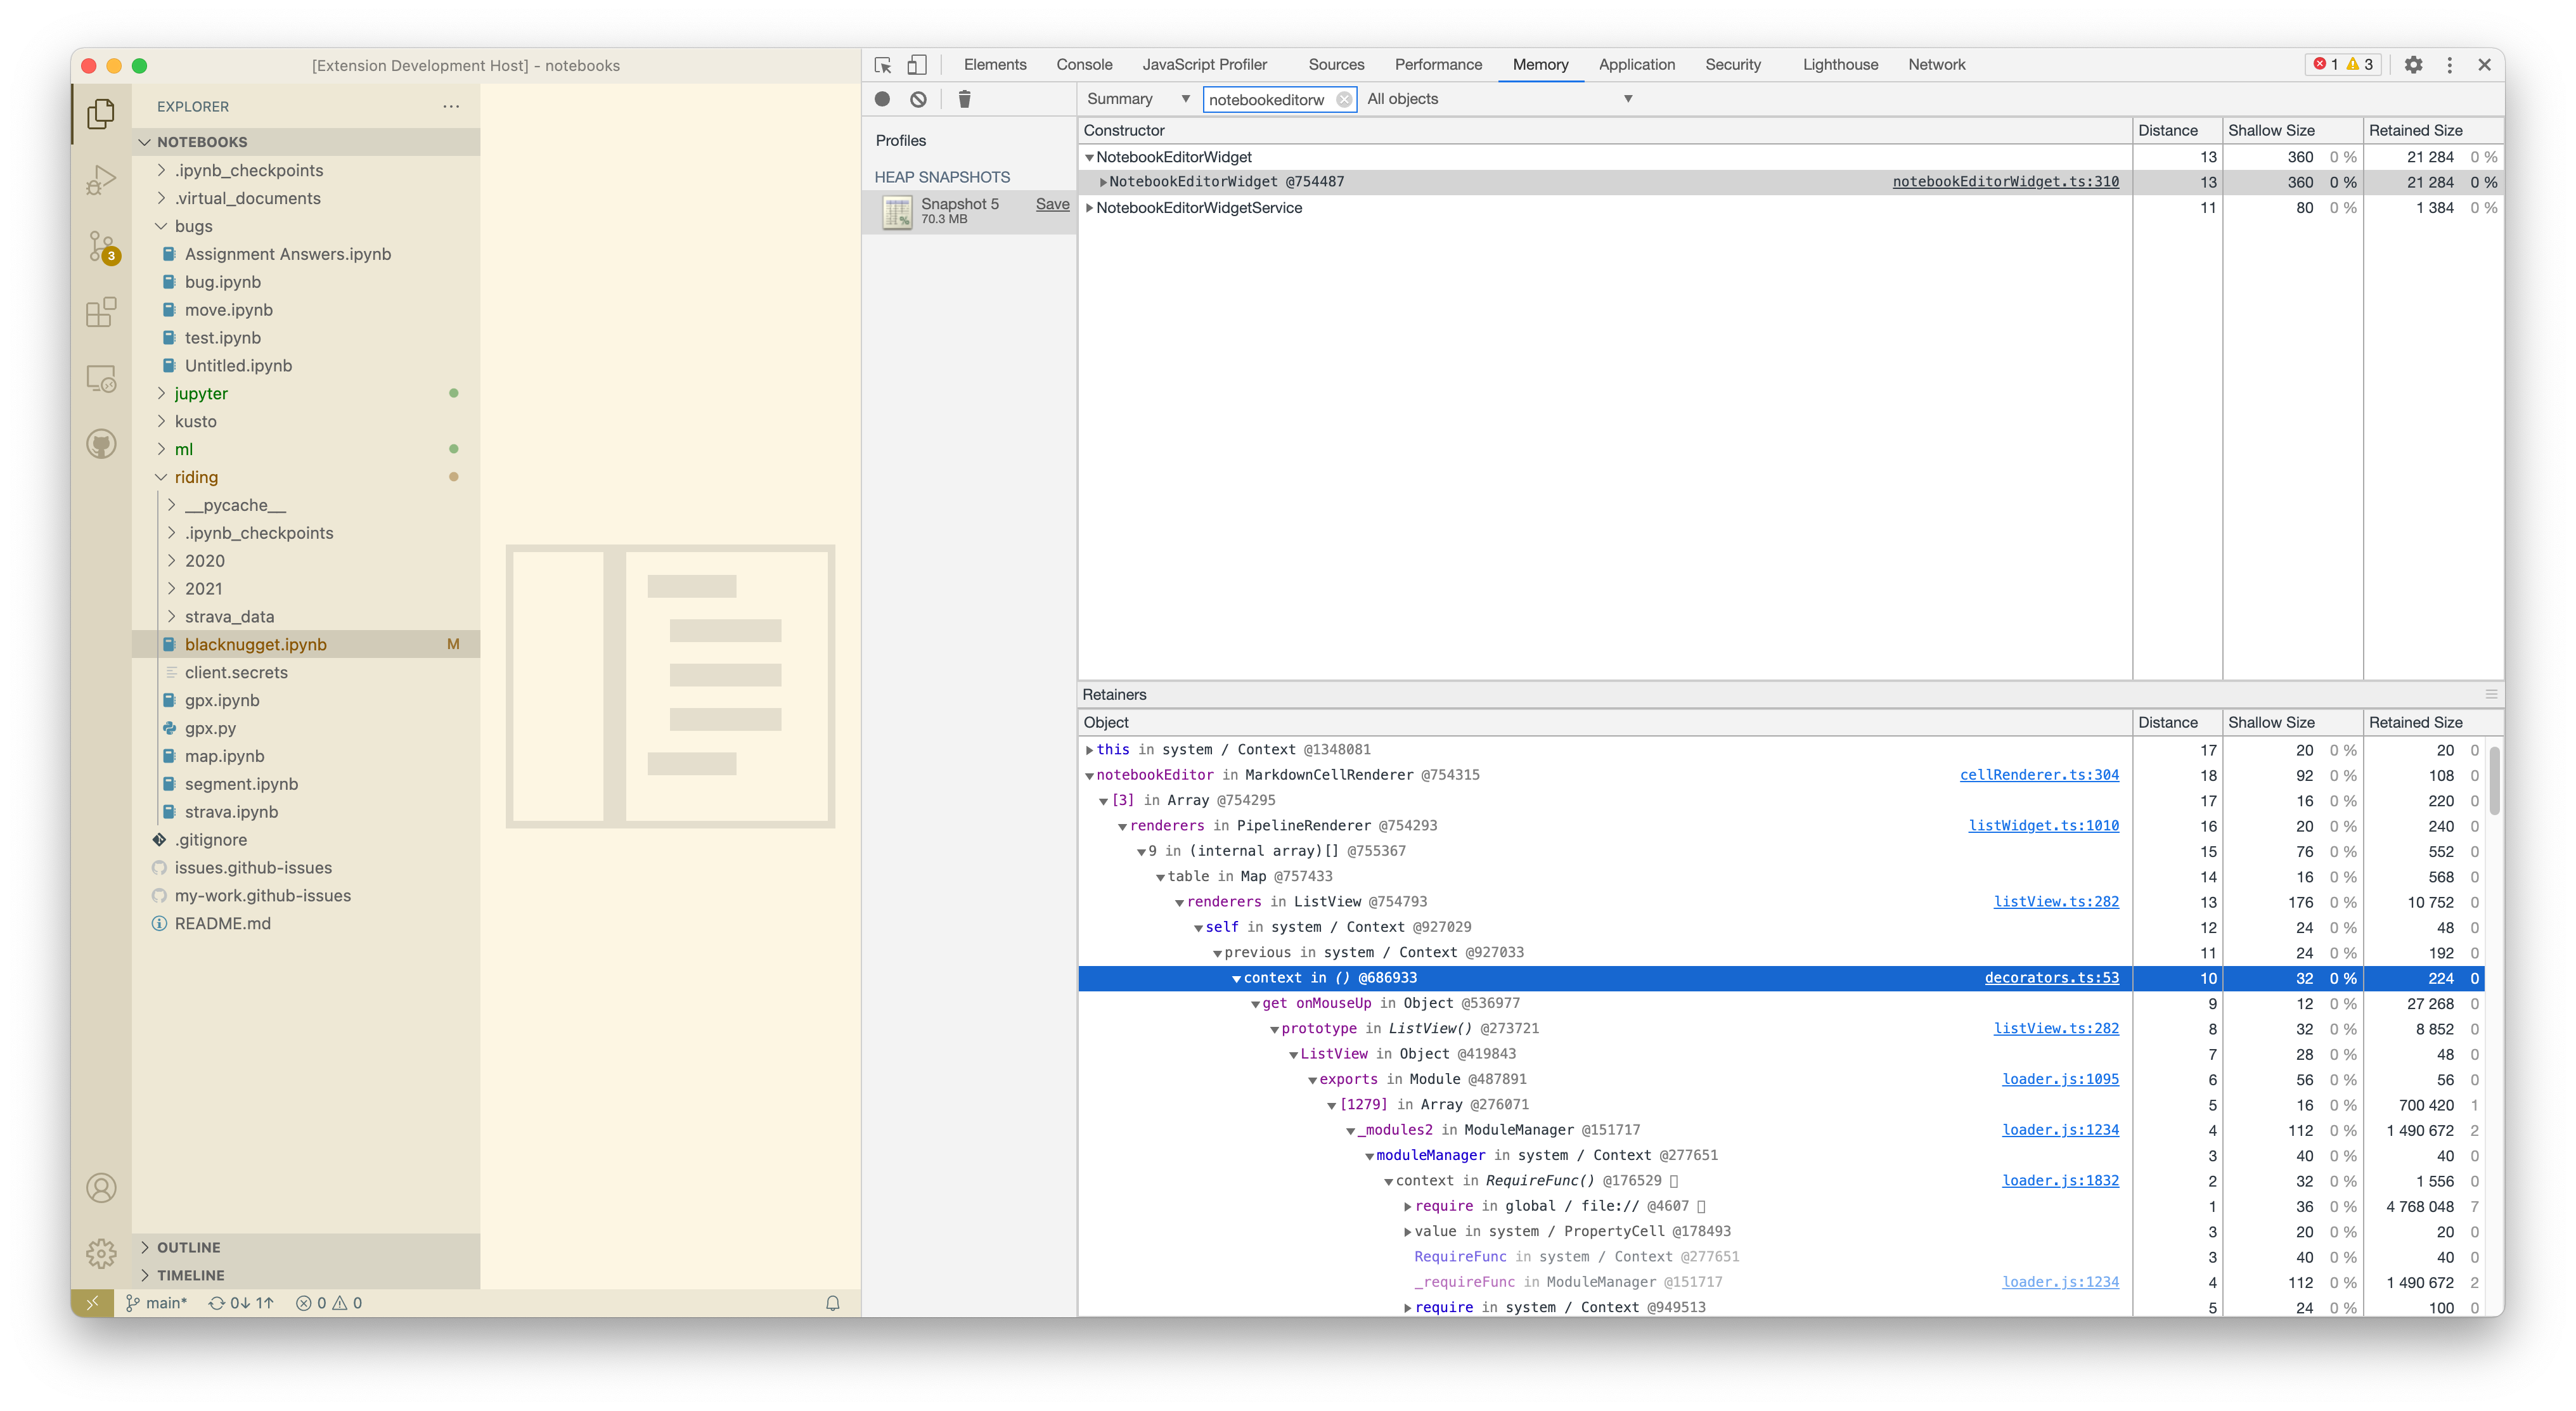Start heap snapshot record button
This screenshot has width=2576, height=1411.
point(882,99)
